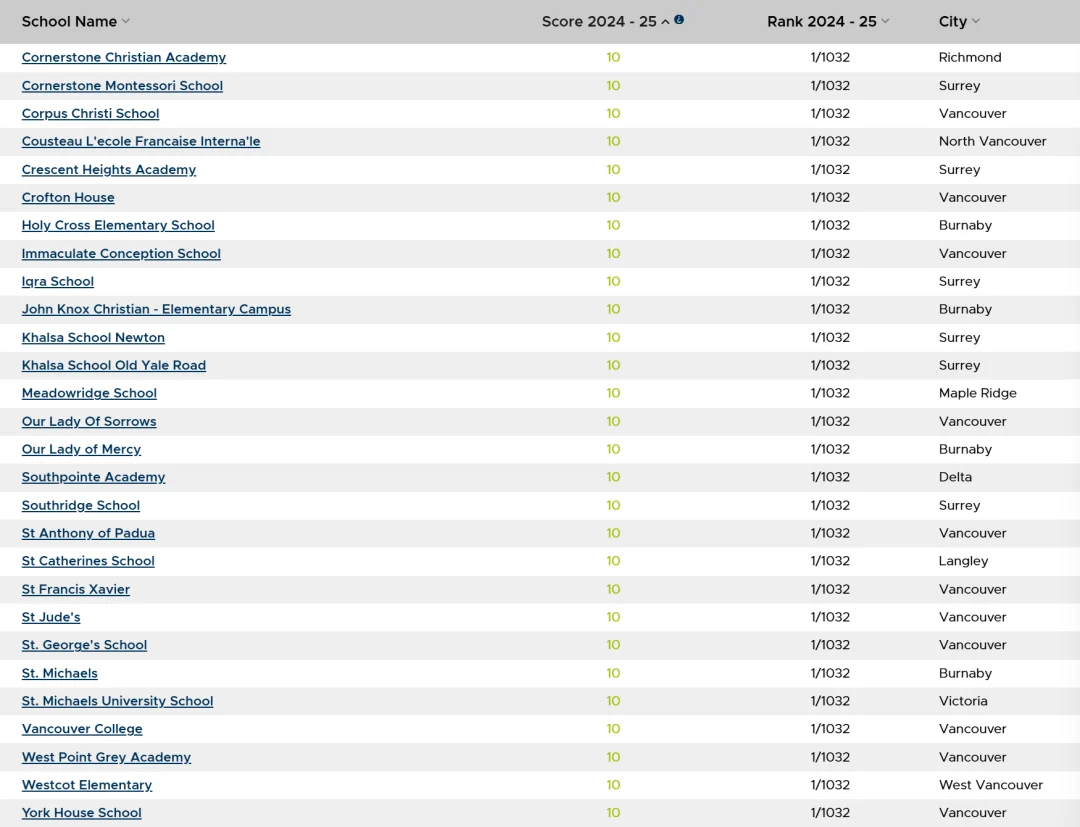The width and height of the screenshot is (1080, 827).
Task: Open Our Lady of Mercy link
Action: coord(81,449)
